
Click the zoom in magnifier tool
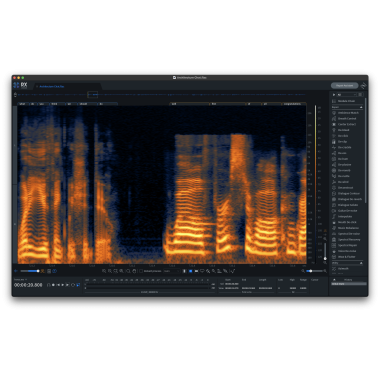pyautogui.click(x=104, y=271)
